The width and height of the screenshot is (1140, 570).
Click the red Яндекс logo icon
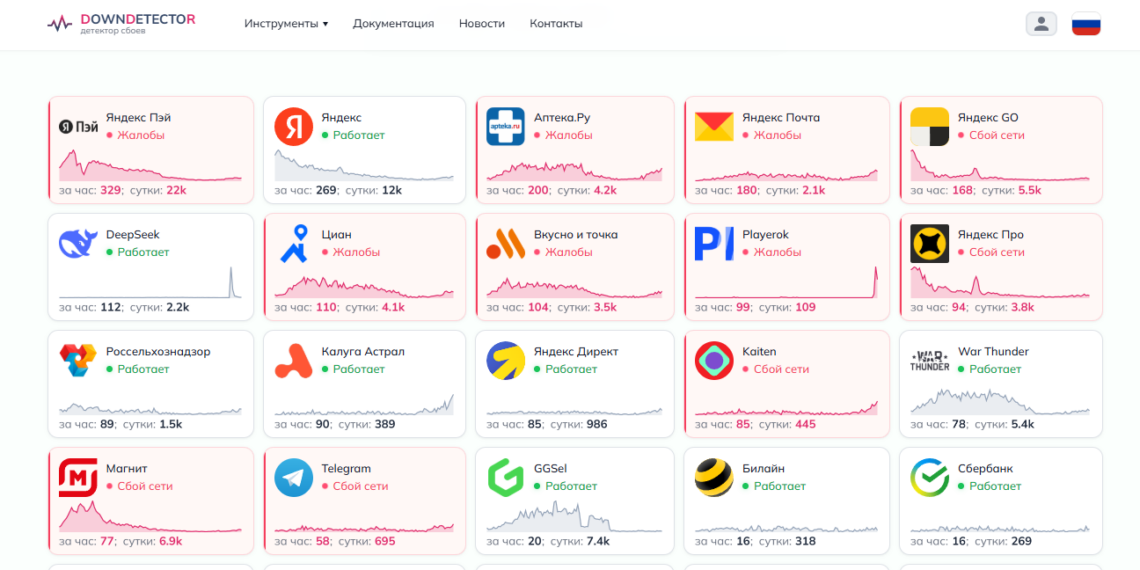coord(294,127)
